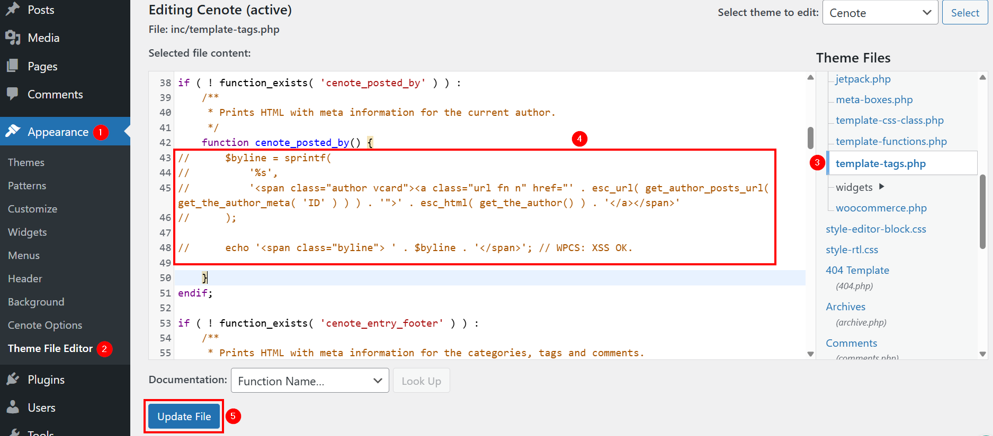Click the Appearance paintbrush icon

(x=13, y=132)
